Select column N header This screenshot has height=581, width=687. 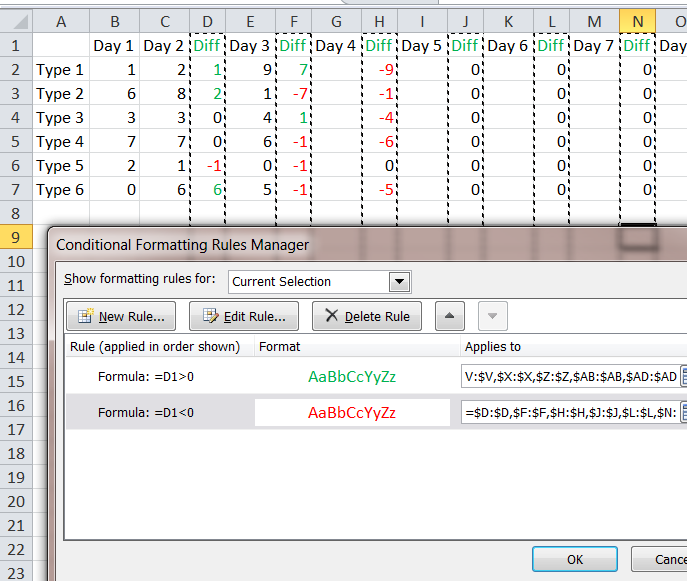[x=637, y=21]
